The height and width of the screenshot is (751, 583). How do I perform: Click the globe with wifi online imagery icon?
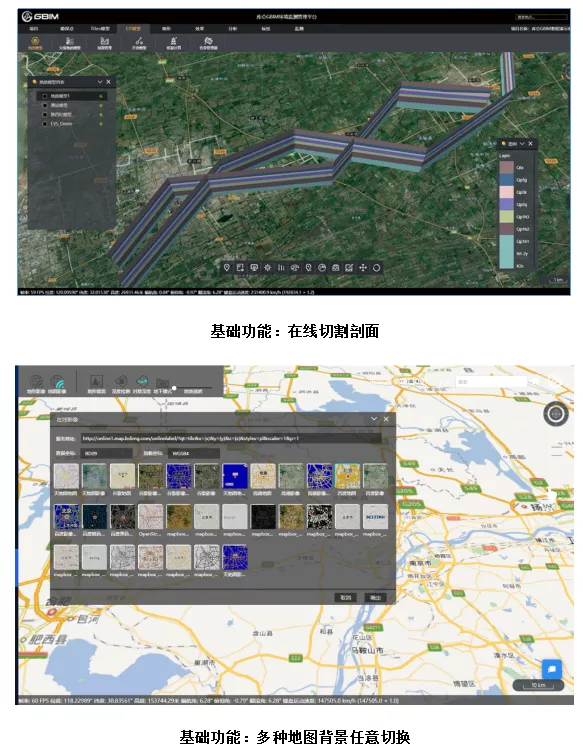[x=57, y=382]
